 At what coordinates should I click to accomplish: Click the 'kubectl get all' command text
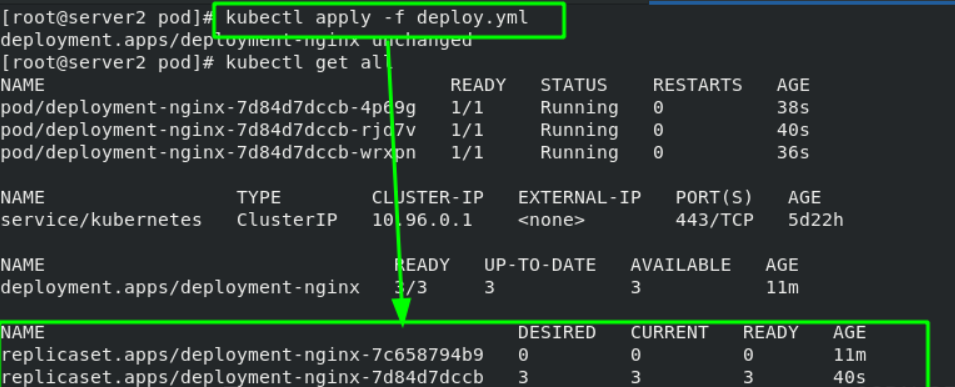click(x=309, y=63)
